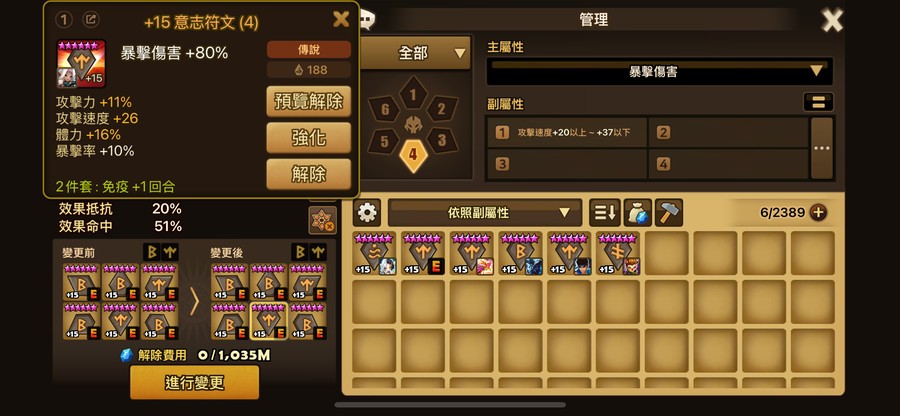Toggle the sort order icon
Image resolution: width=900 pixels, height=416 pixels.
point(605,213)
